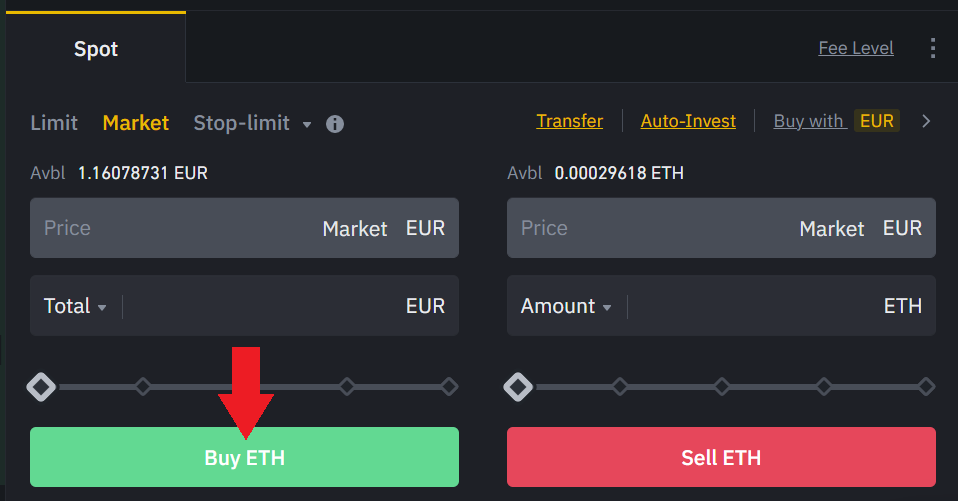Screen dimensions: 958x501
Task: Click the buy slider's first diamond handle
Action: click(41, 386)
